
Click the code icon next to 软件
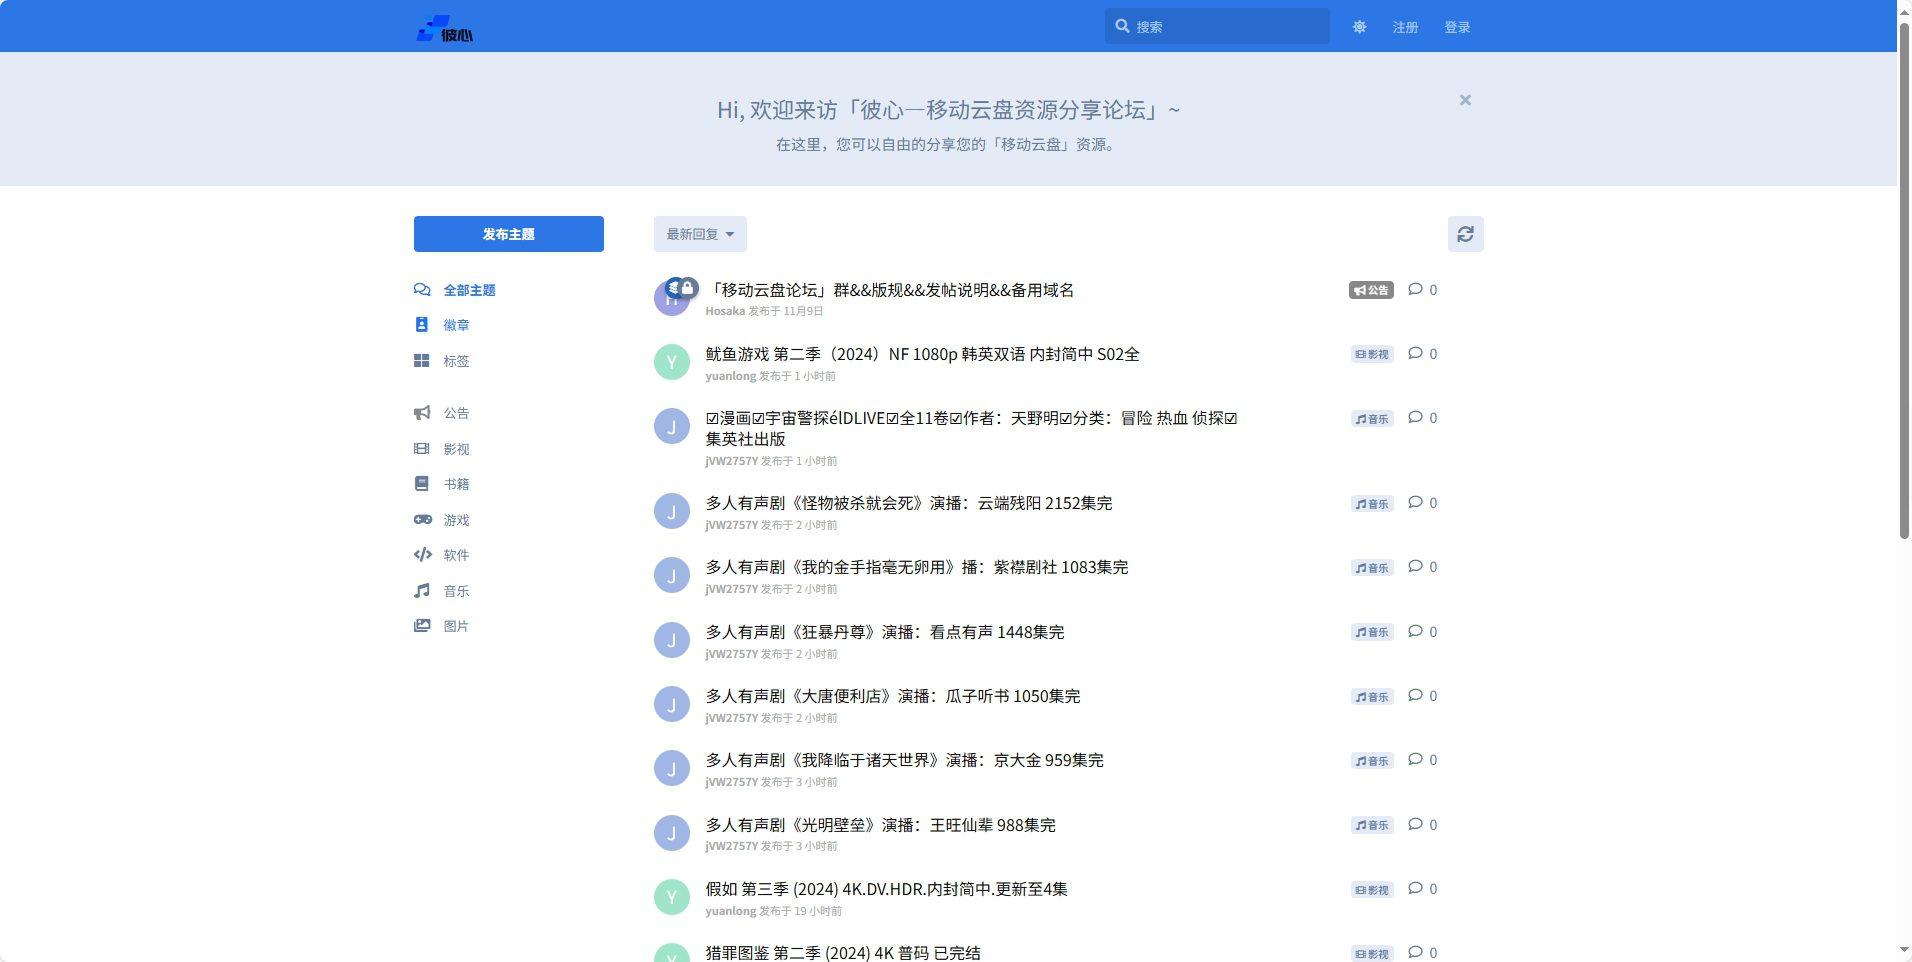(423, 555)
